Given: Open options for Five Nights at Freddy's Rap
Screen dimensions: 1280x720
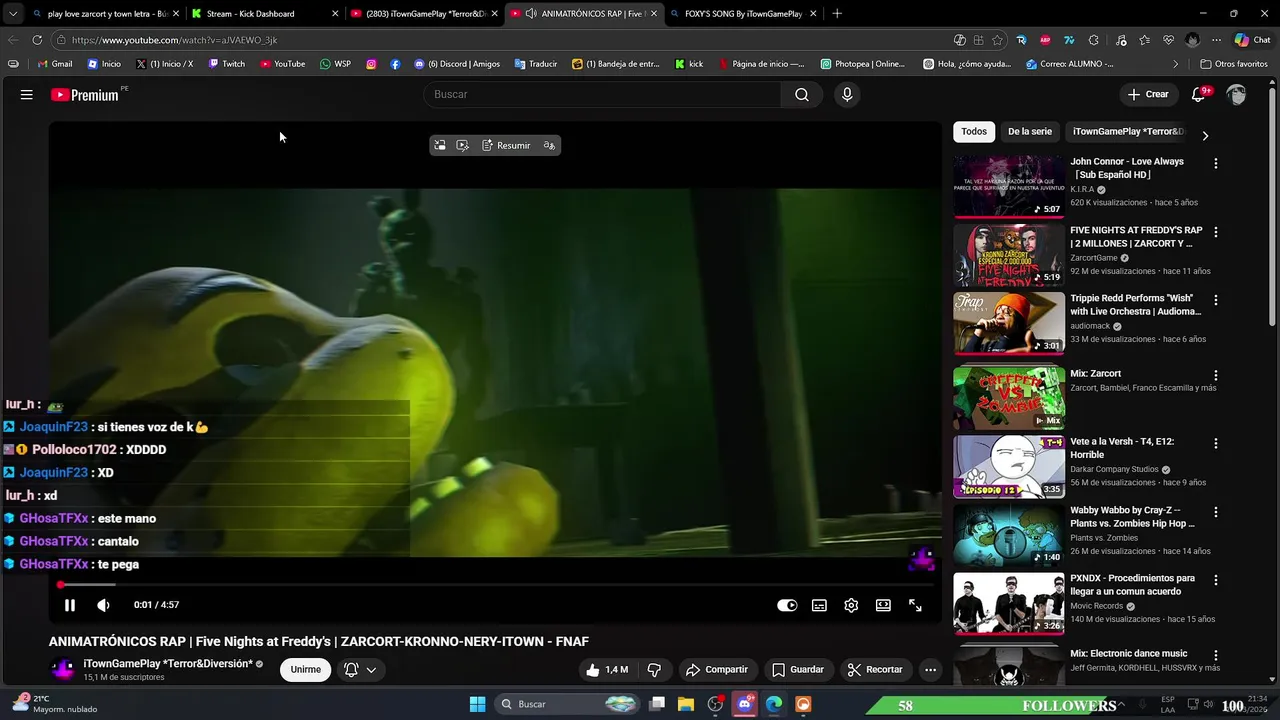Looking at the screenshot, I should (1216, 232).
